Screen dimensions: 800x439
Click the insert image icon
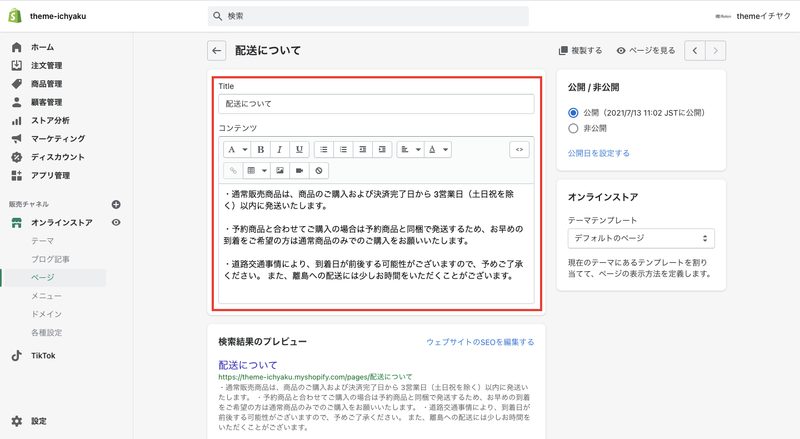(280, 170)
